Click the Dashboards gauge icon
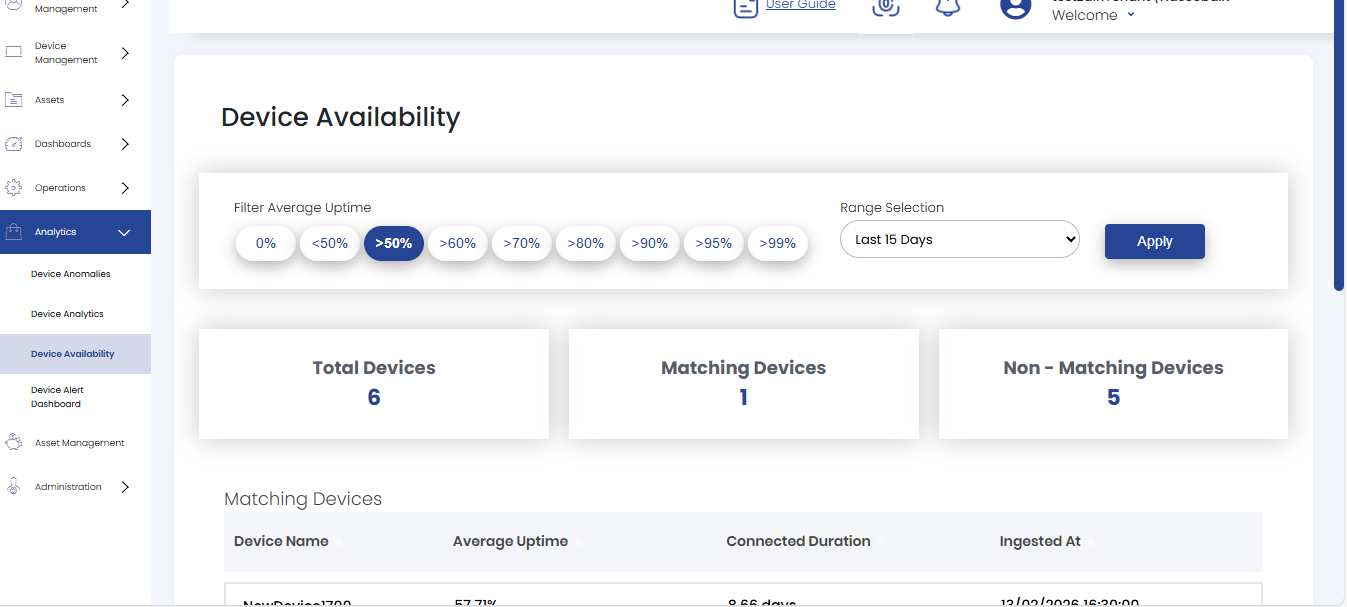This screenshot has height=607, width=1347. tap(14, 144)
